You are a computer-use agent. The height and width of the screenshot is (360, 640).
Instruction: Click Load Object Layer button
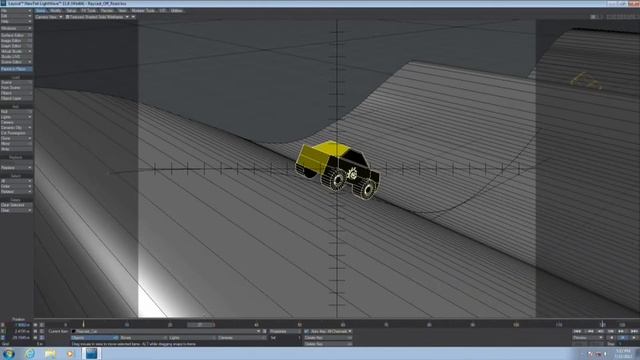16,98
